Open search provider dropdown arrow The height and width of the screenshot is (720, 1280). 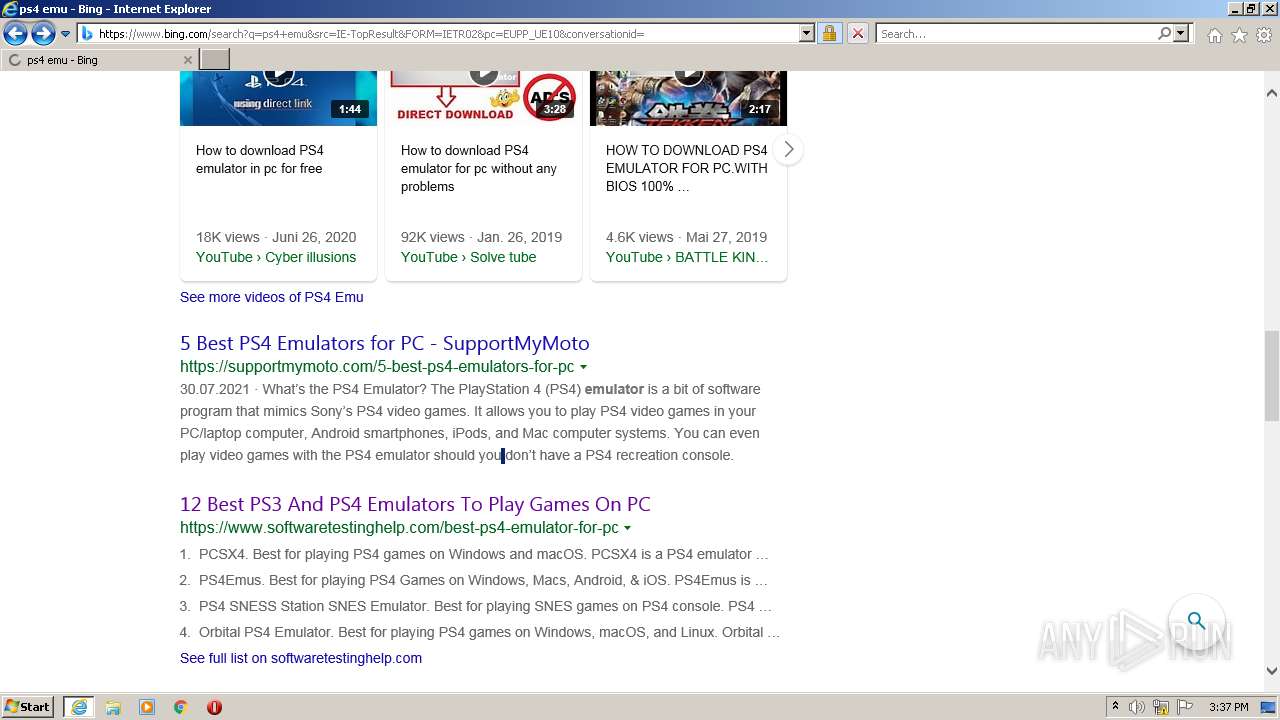tap(1181, 34)
